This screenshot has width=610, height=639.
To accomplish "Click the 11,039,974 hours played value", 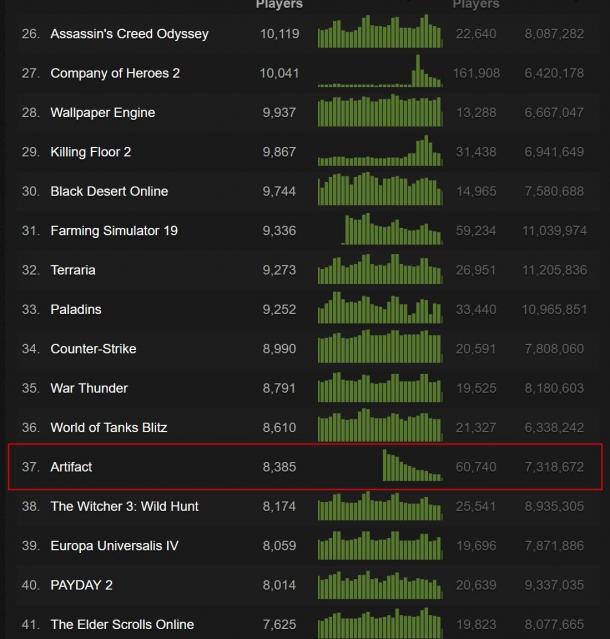I will click(555, 231).
